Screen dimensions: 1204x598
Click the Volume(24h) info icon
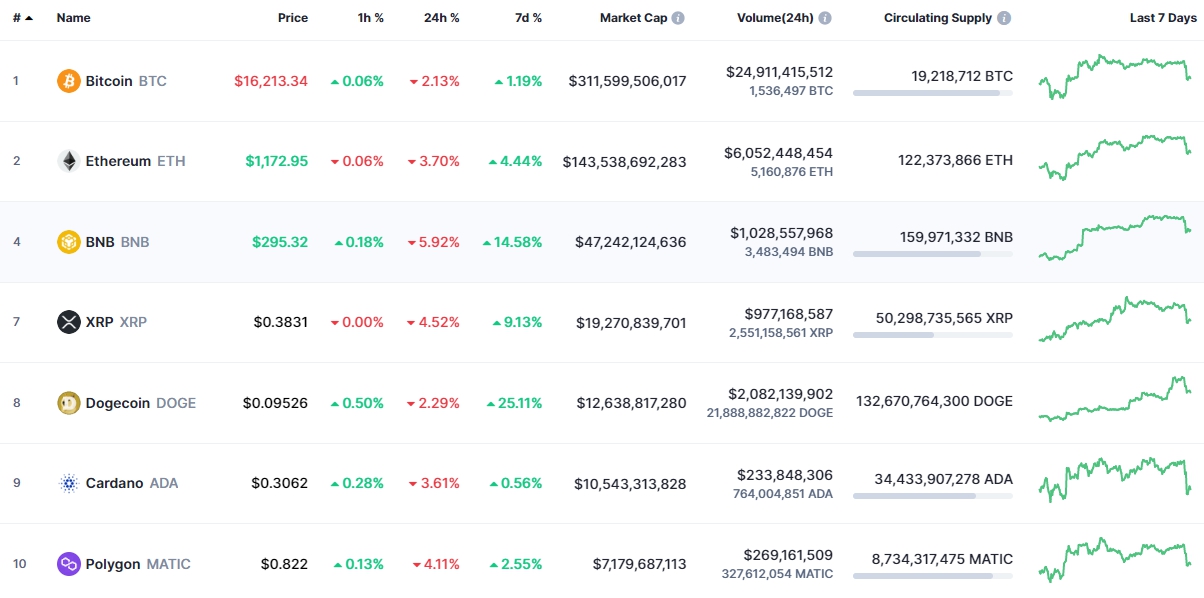pyautogui.click(x=824, y=18)
